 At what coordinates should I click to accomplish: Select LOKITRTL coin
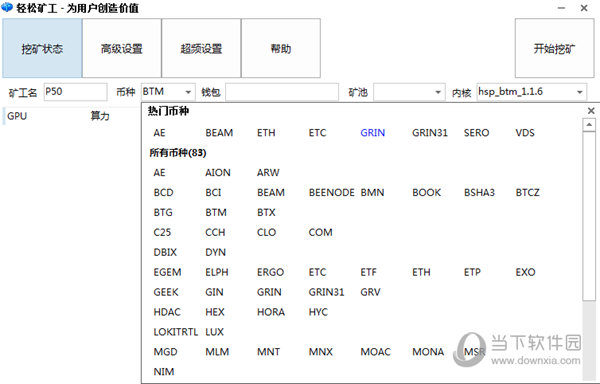pos(176,332)
